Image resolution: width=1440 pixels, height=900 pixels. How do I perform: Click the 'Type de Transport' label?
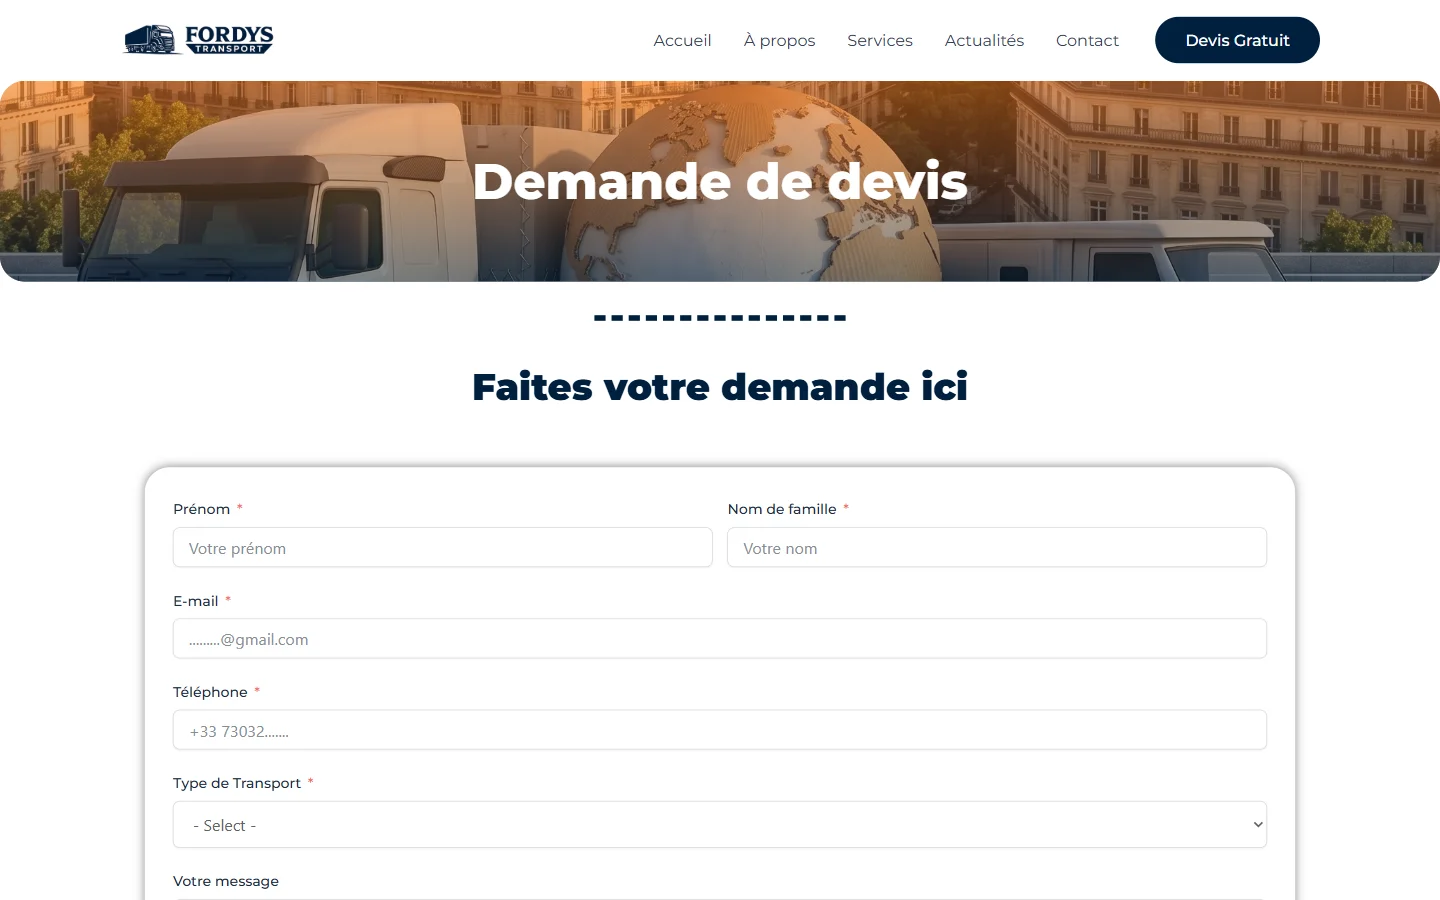tap(237, 783)
